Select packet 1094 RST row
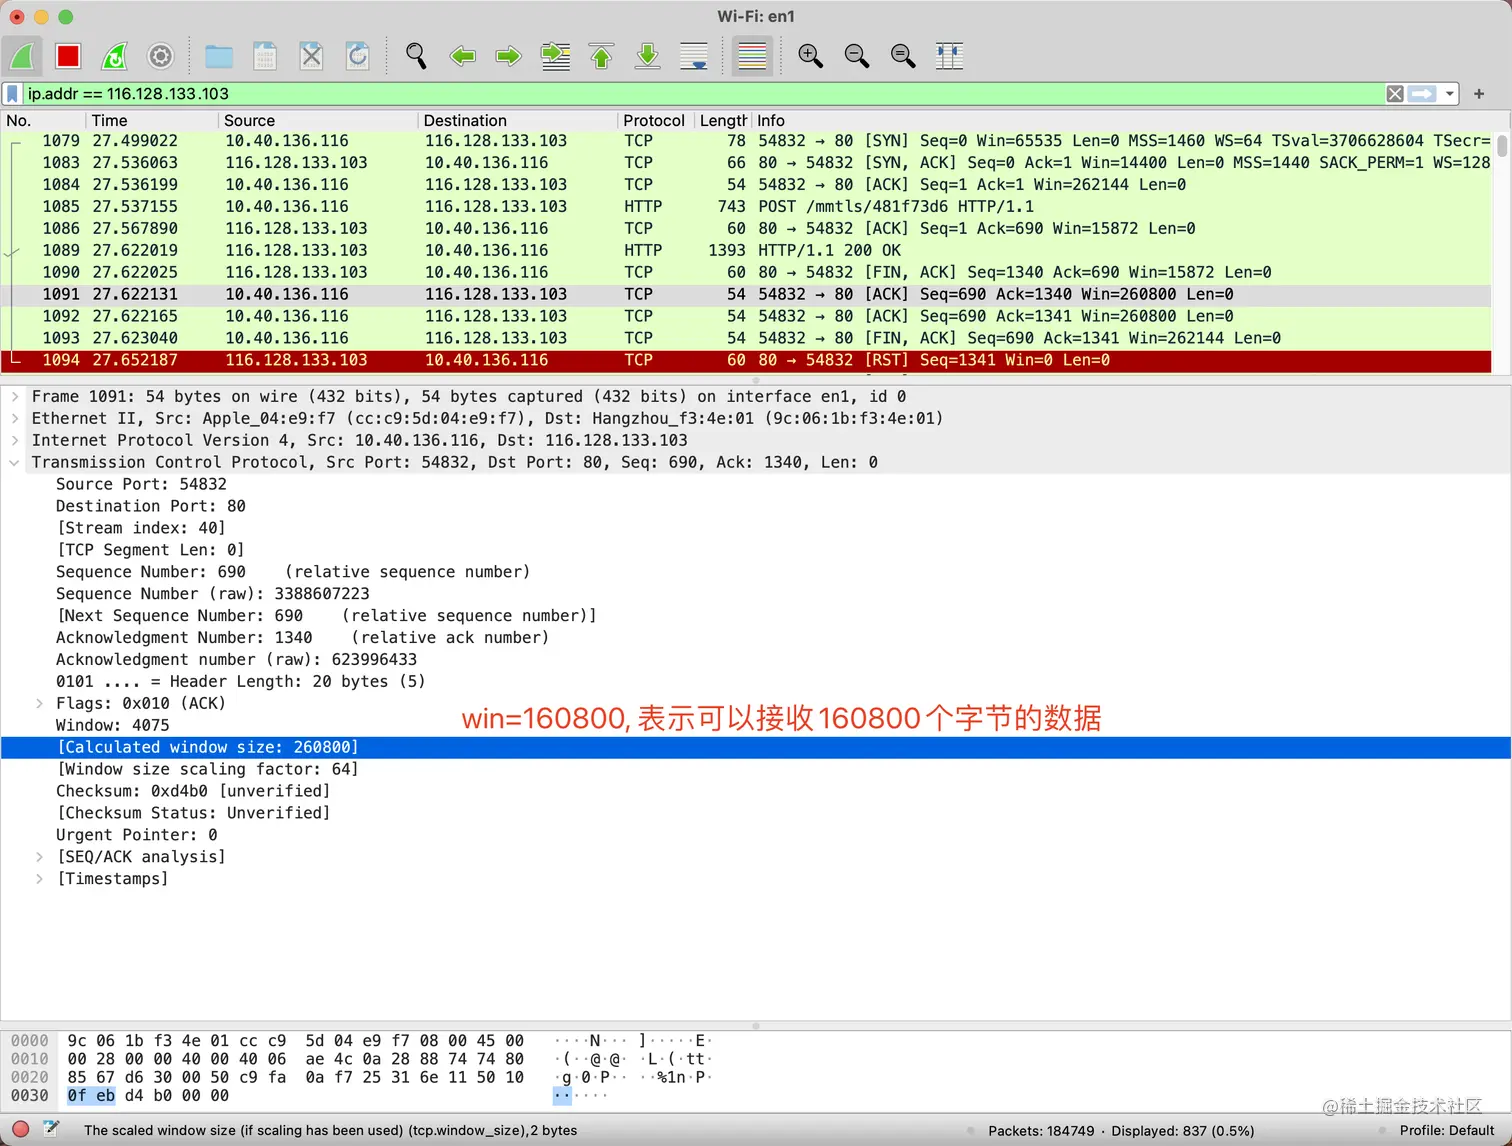This screenshot has height=1146, width=1512. click(746, 360)
